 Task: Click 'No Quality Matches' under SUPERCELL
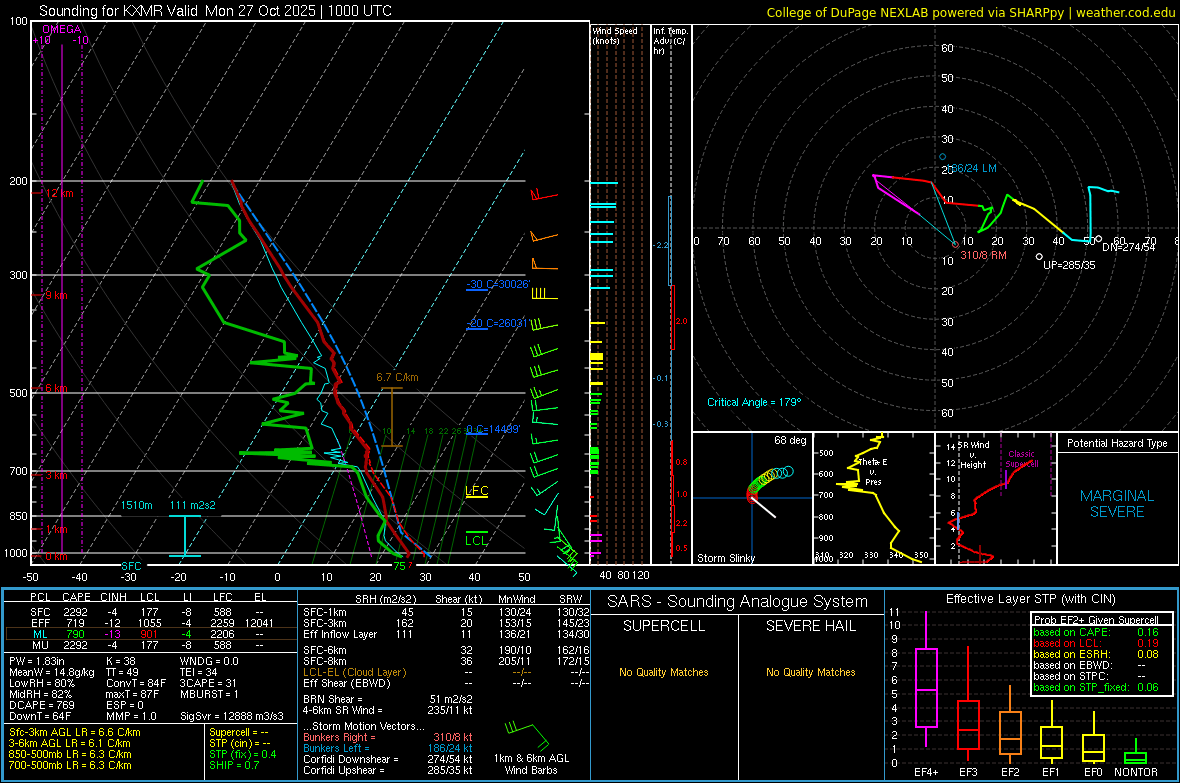pos(664,672)
